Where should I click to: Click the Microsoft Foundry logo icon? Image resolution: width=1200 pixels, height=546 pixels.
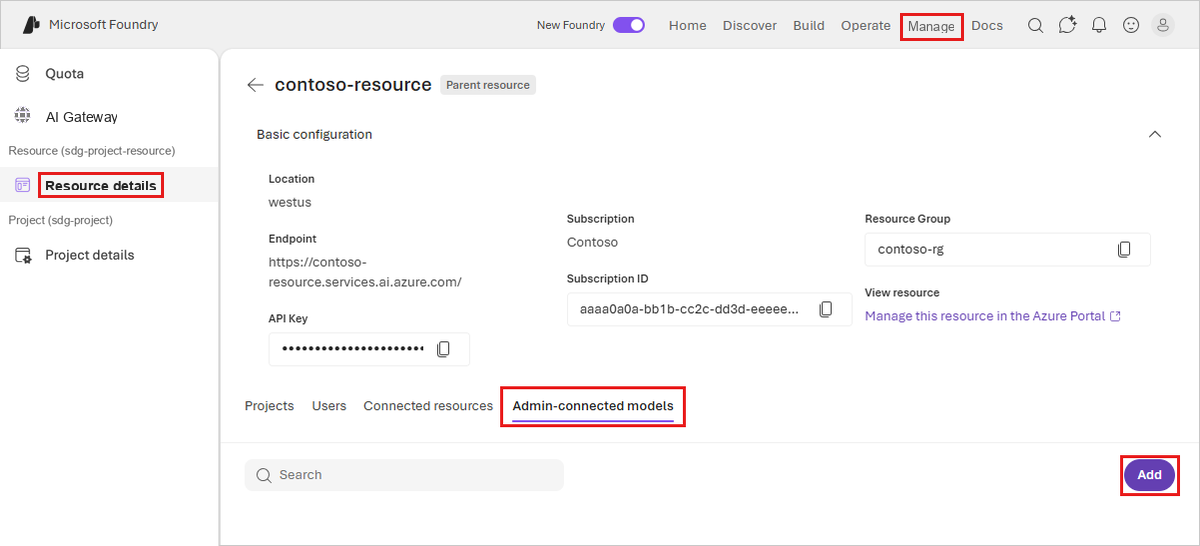pos(31,25)
